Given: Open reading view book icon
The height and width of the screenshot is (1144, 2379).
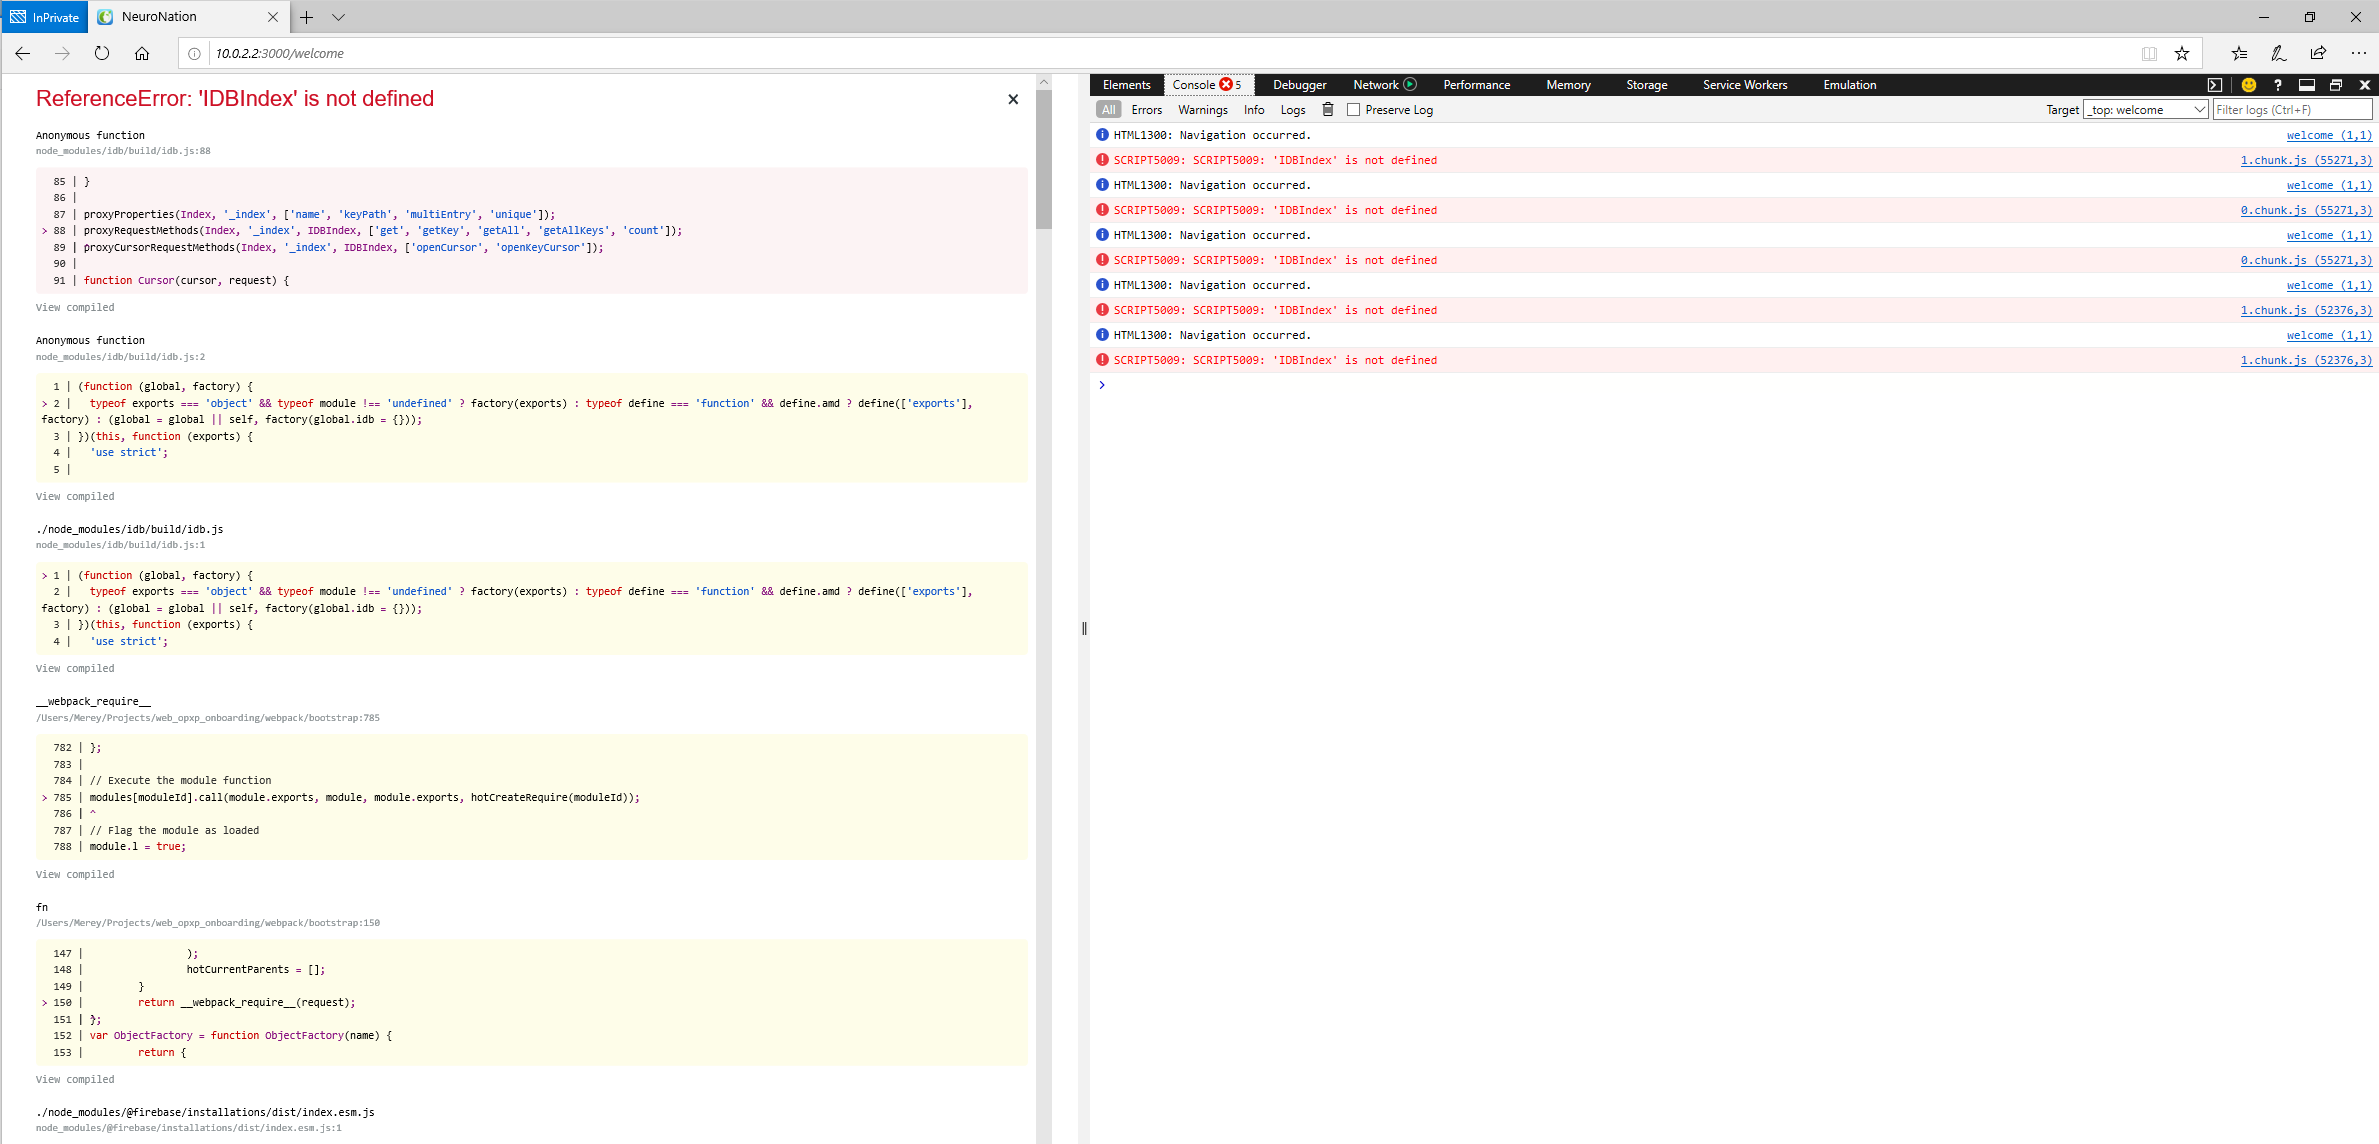Looking at the screenshot, I should (2149, 54).
